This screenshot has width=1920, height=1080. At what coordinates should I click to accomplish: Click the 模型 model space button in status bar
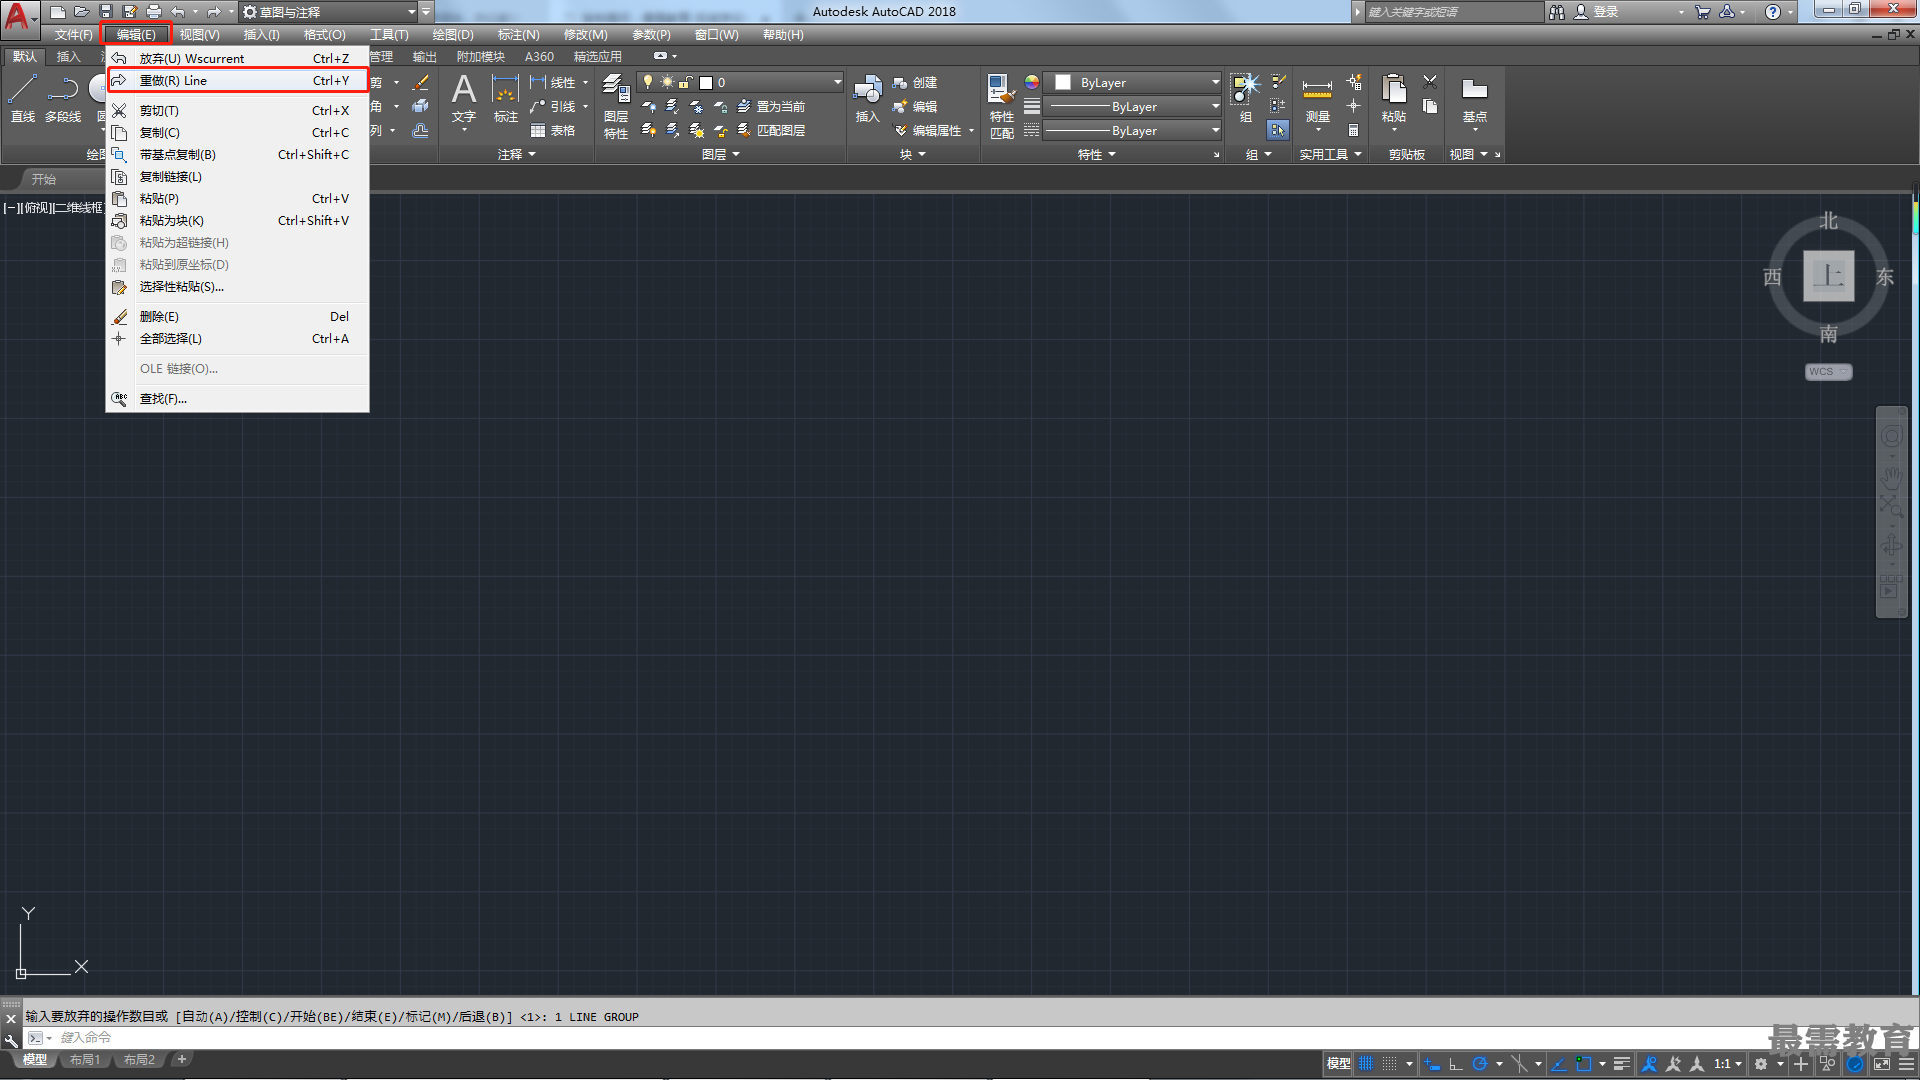pos(1338,1064)
